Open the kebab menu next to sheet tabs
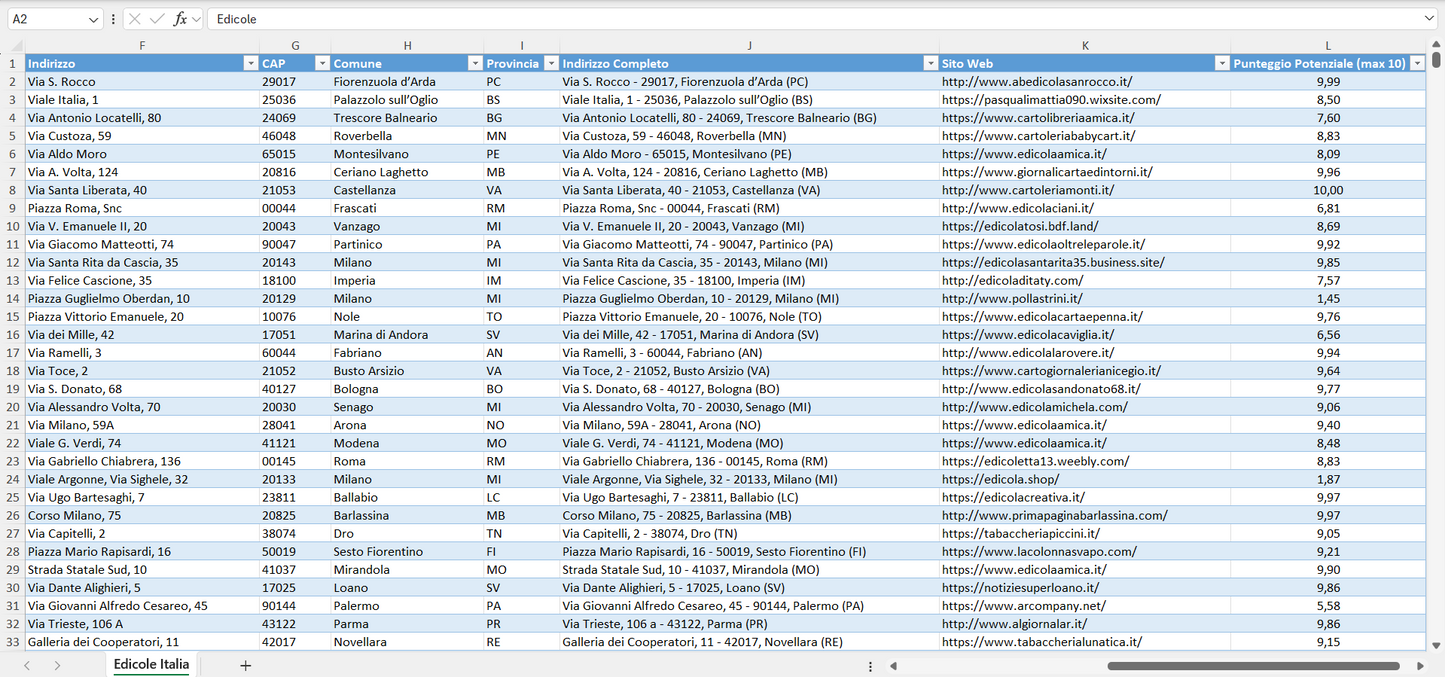This screenshot has height=677, width=1445. [x=869, y=664]
